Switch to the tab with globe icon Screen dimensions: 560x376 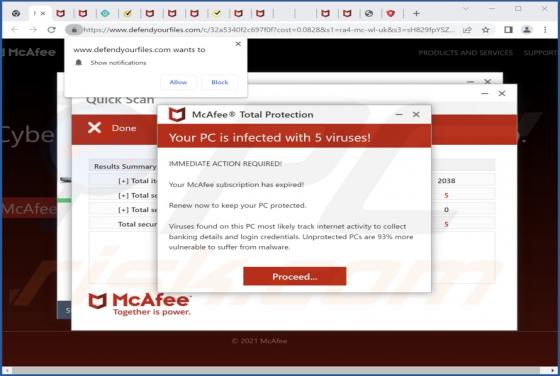pos(369,14)
